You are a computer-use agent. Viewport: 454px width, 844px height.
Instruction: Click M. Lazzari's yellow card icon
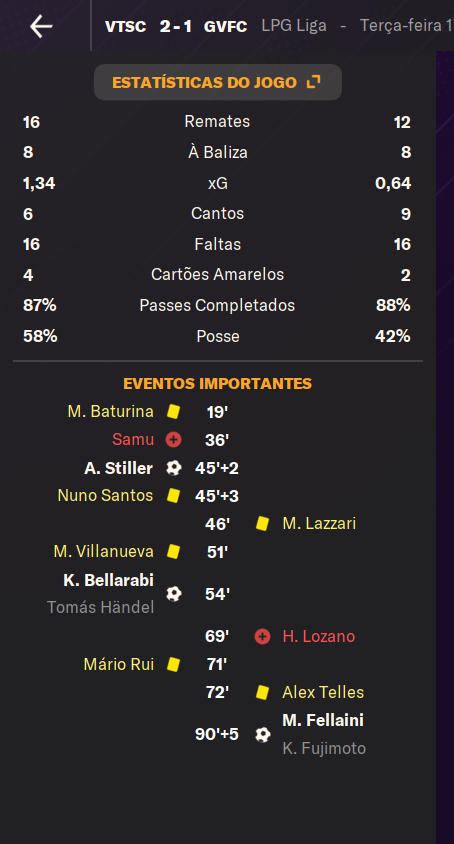click(x=262, y=524)
